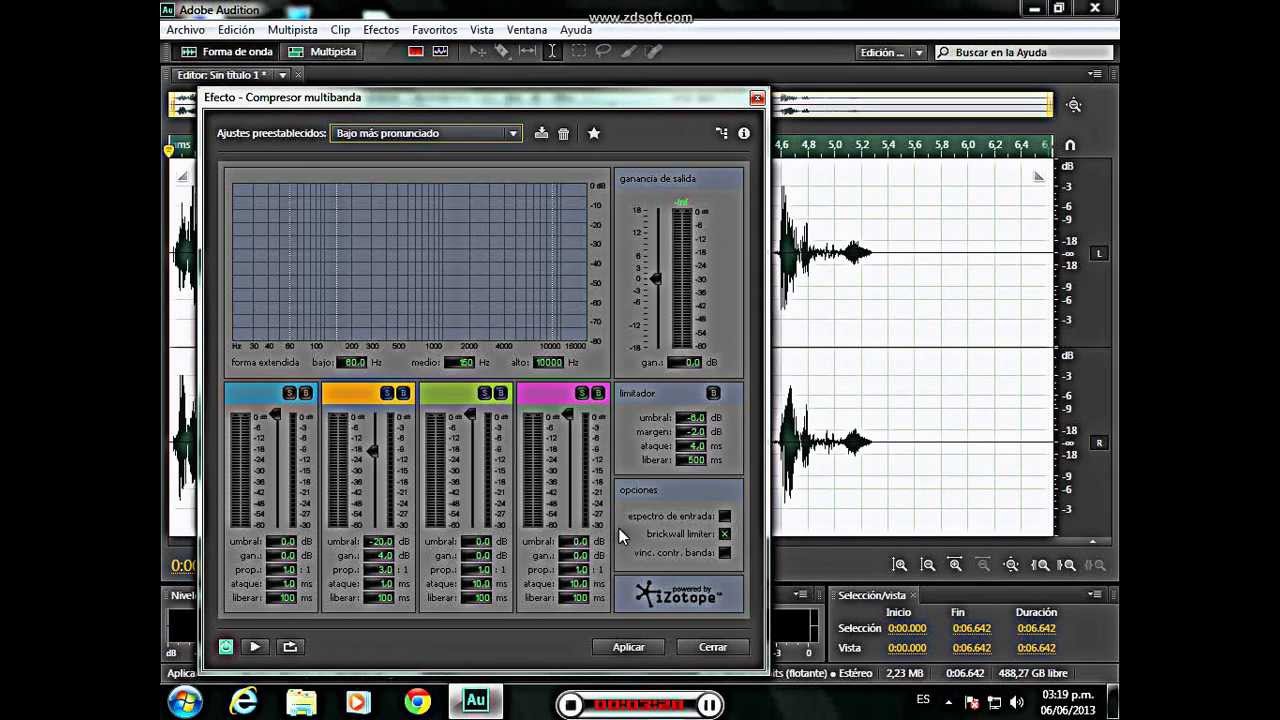Bypass the orange band two
1280x720 pixels.
[403, 393]
